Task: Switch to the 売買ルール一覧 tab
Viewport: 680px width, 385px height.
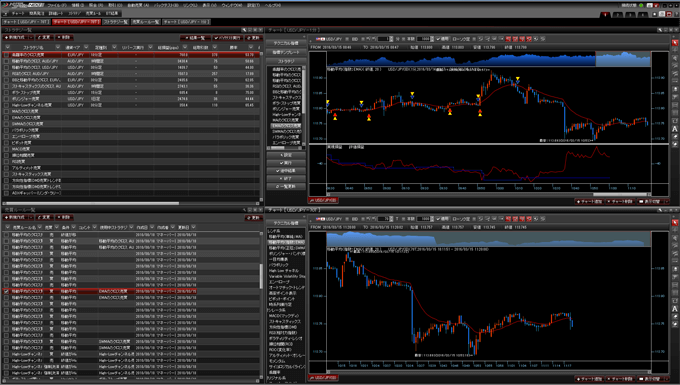Action: [x=145, y=22]
